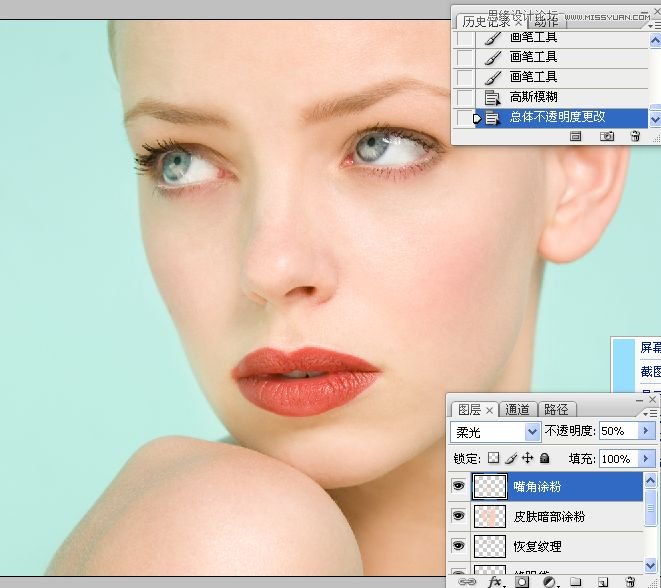The image size is (661, 588).
Task: Open the Layers panel flyout menu
Action: [x=651, y=413]
